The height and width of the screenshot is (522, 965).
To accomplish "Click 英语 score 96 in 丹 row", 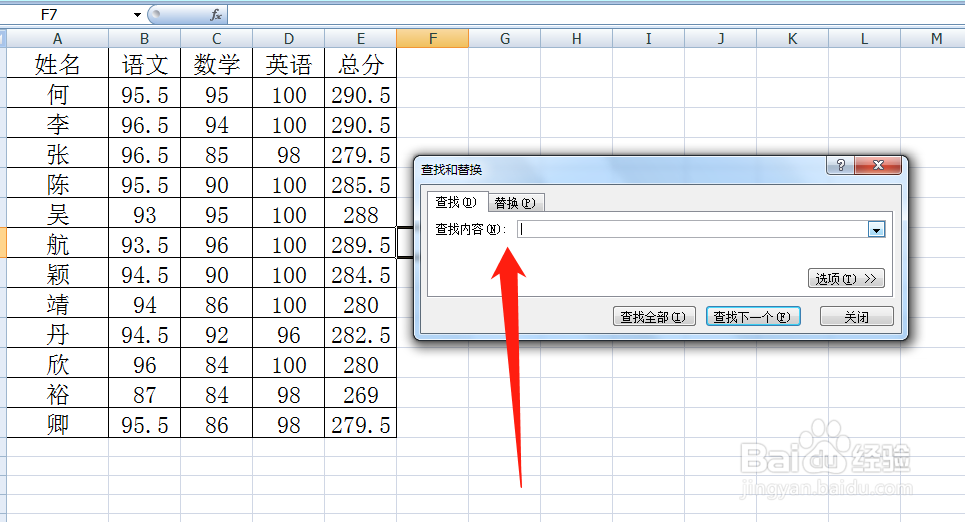I will (x=289, y=333).
